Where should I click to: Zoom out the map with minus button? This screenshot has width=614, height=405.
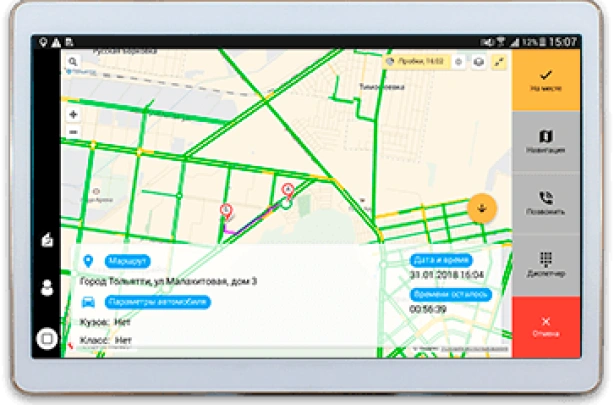[73, 132]
